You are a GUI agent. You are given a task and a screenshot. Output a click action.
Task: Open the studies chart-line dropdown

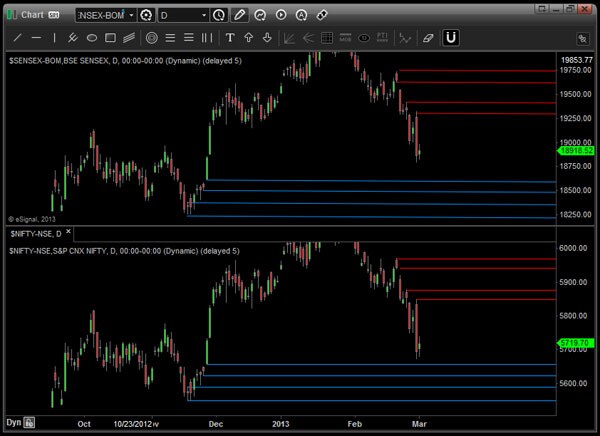pos(260,15)
